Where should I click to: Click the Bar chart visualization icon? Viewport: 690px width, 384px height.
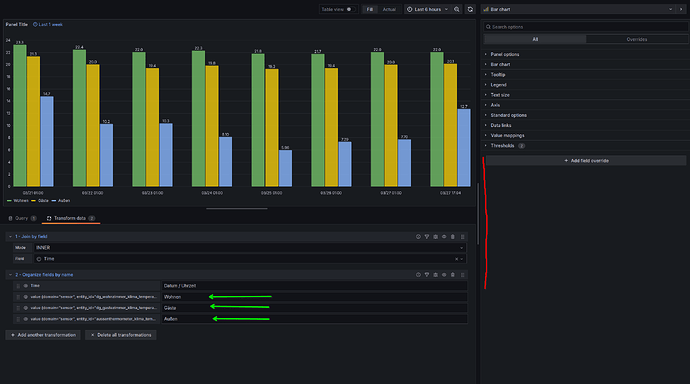coord(486,9)
